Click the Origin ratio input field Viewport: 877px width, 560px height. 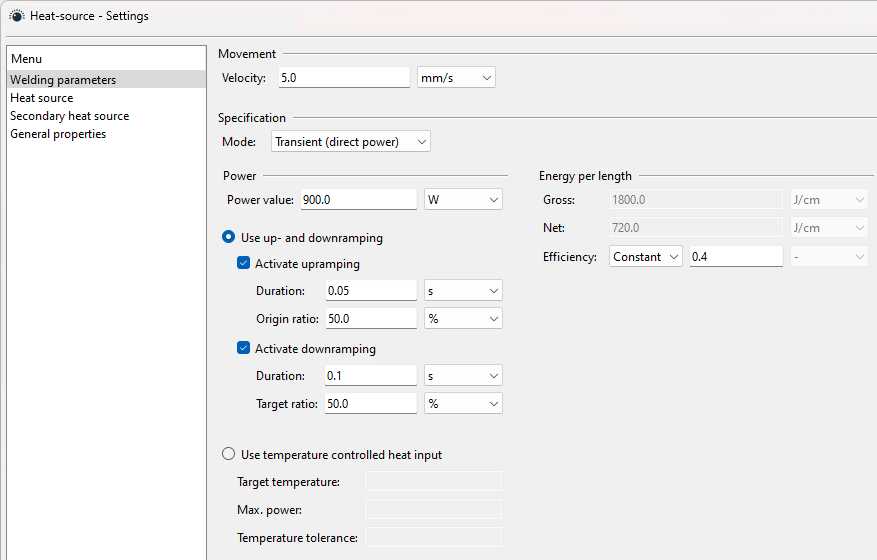tap(371, 318)
